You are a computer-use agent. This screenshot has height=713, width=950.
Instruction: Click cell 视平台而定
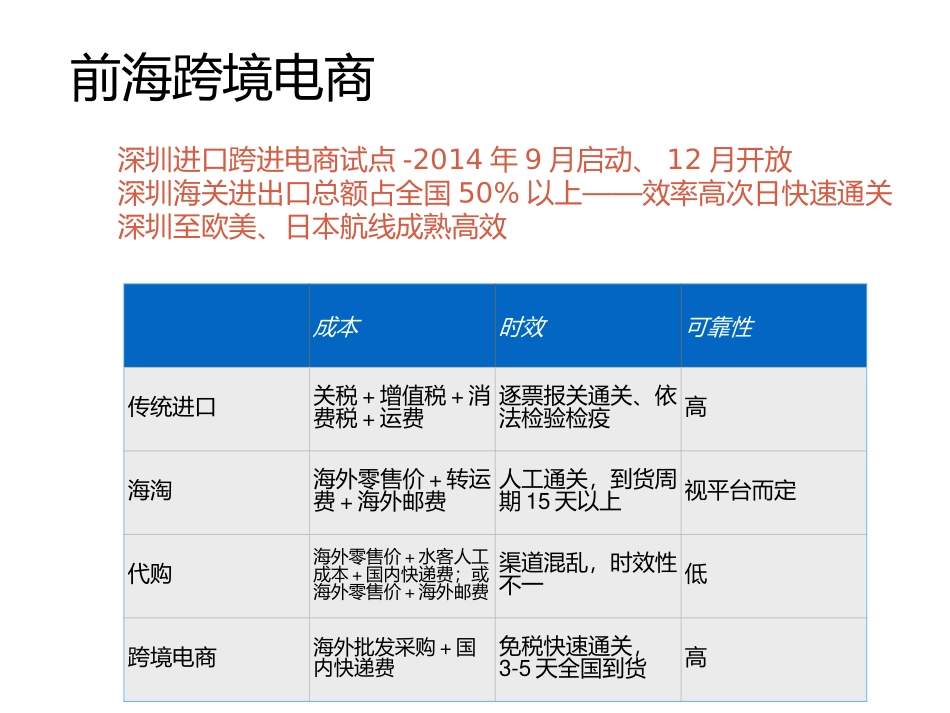[774, 492]
